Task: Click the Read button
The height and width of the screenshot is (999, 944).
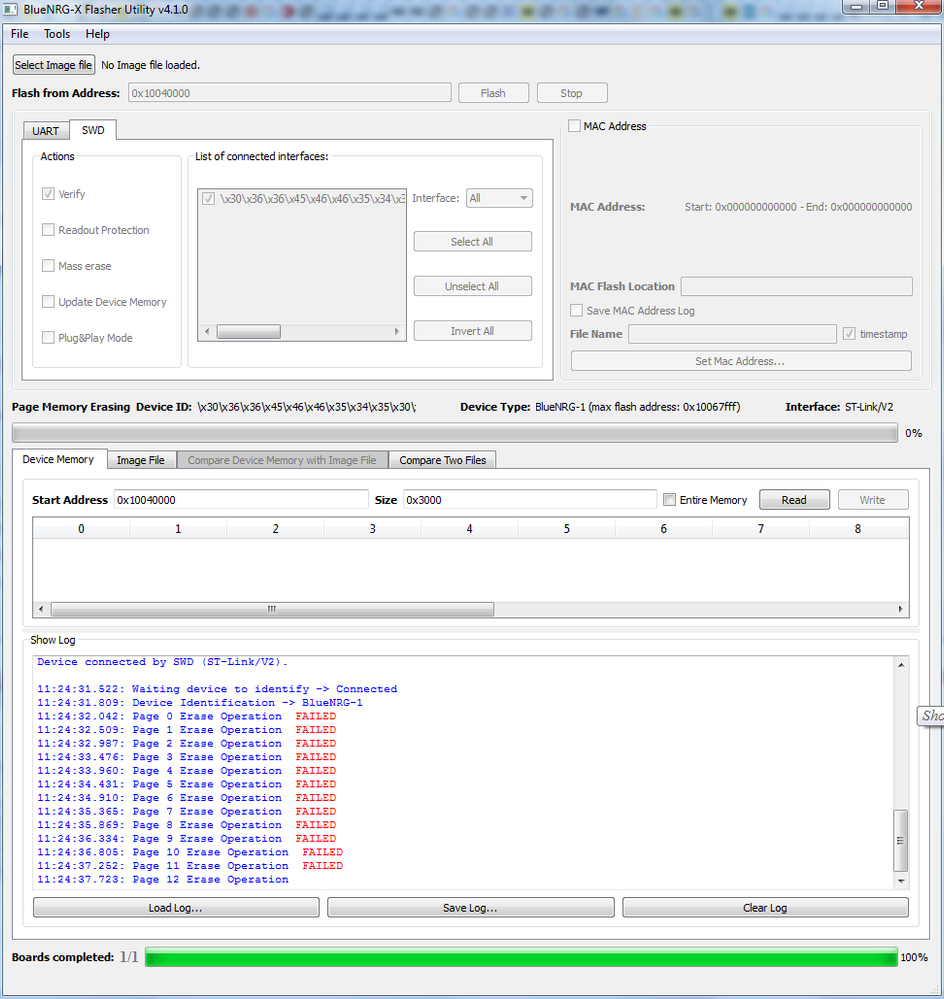Action: pyautogui.click(x=794, y=500)
